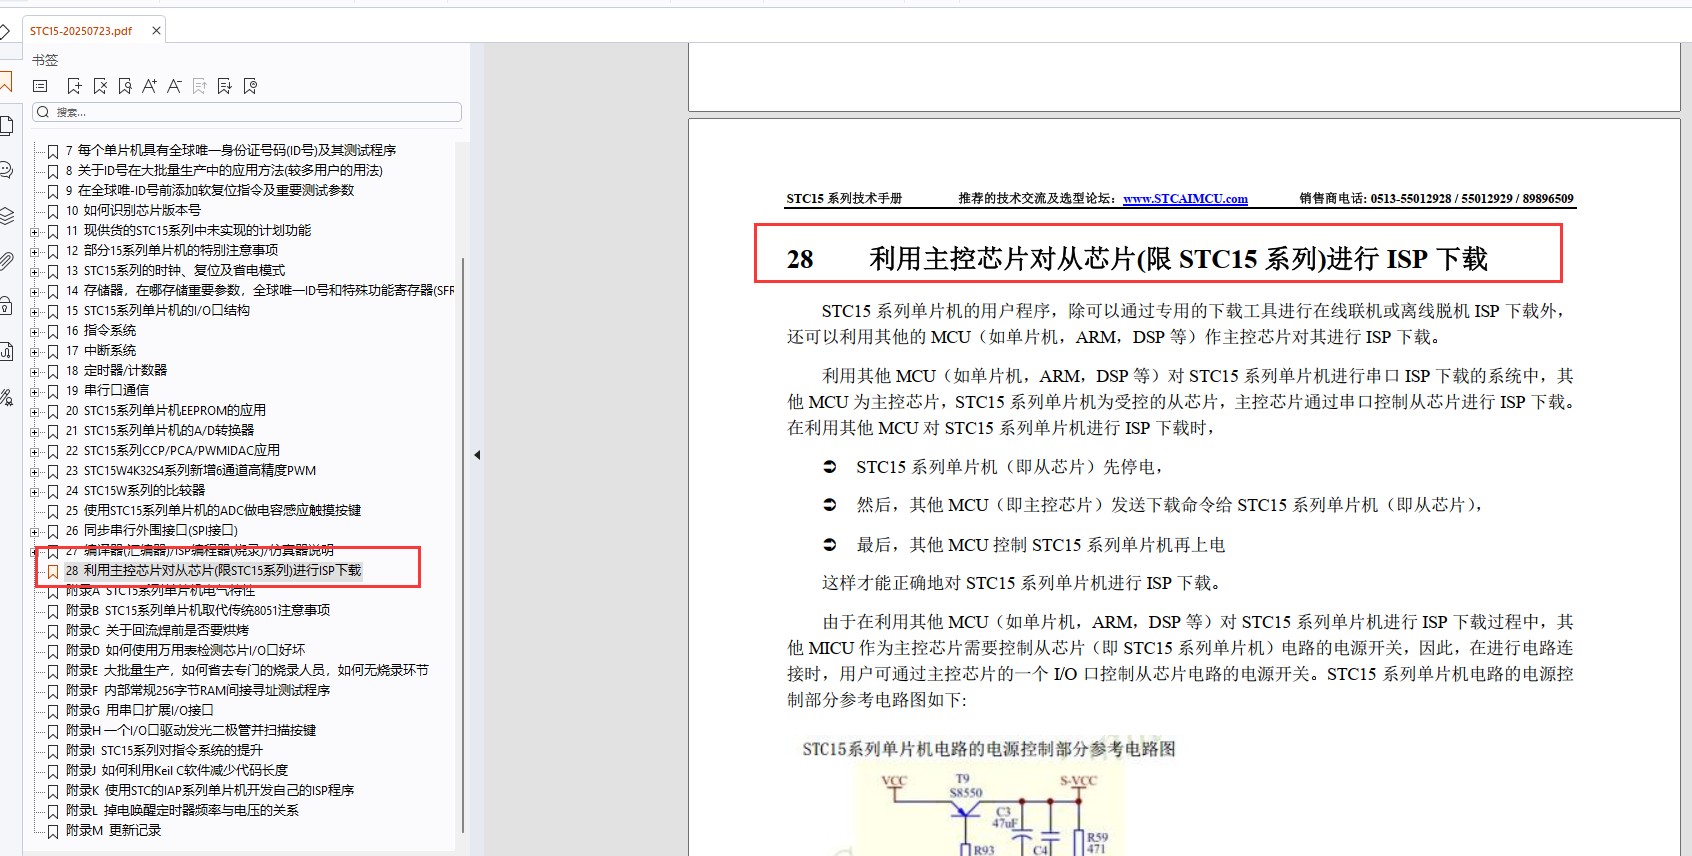Open the Bookmarks panel from the left sidebar
This screenshot has height=856, width=1692.
click(6, 81)
